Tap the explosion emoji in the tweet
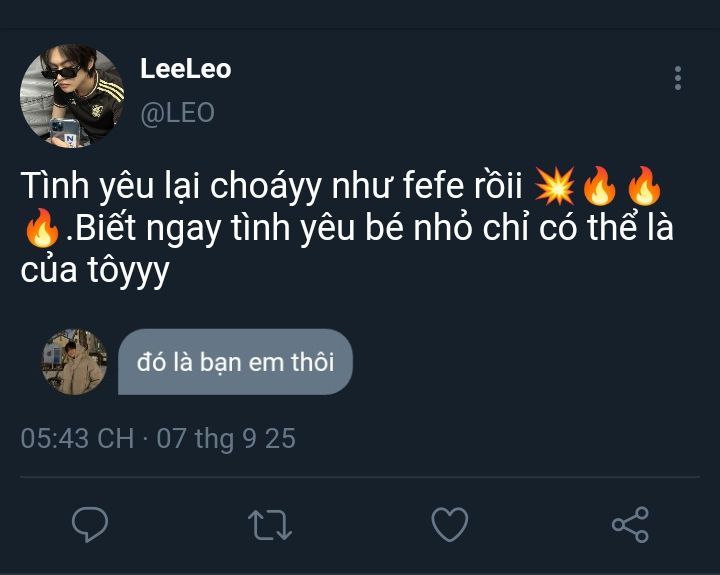 point(553,187)
